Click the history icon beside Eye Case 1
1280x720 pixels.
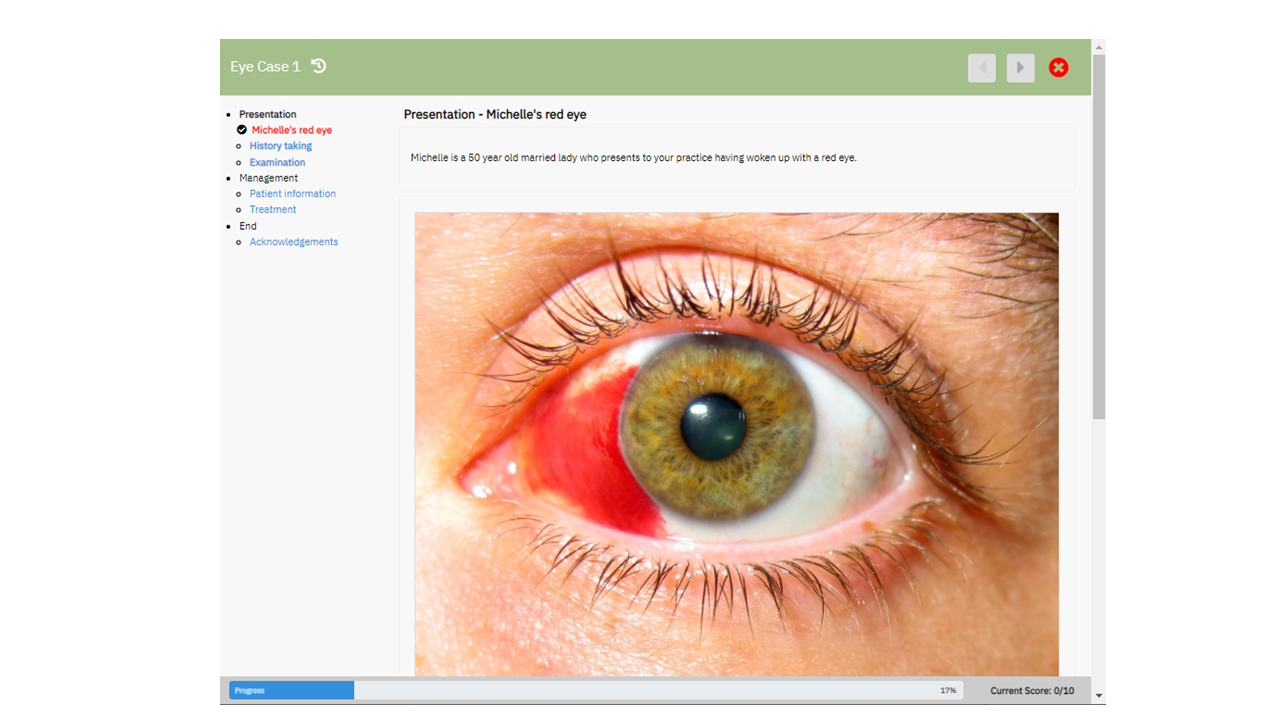pos(319,66)
